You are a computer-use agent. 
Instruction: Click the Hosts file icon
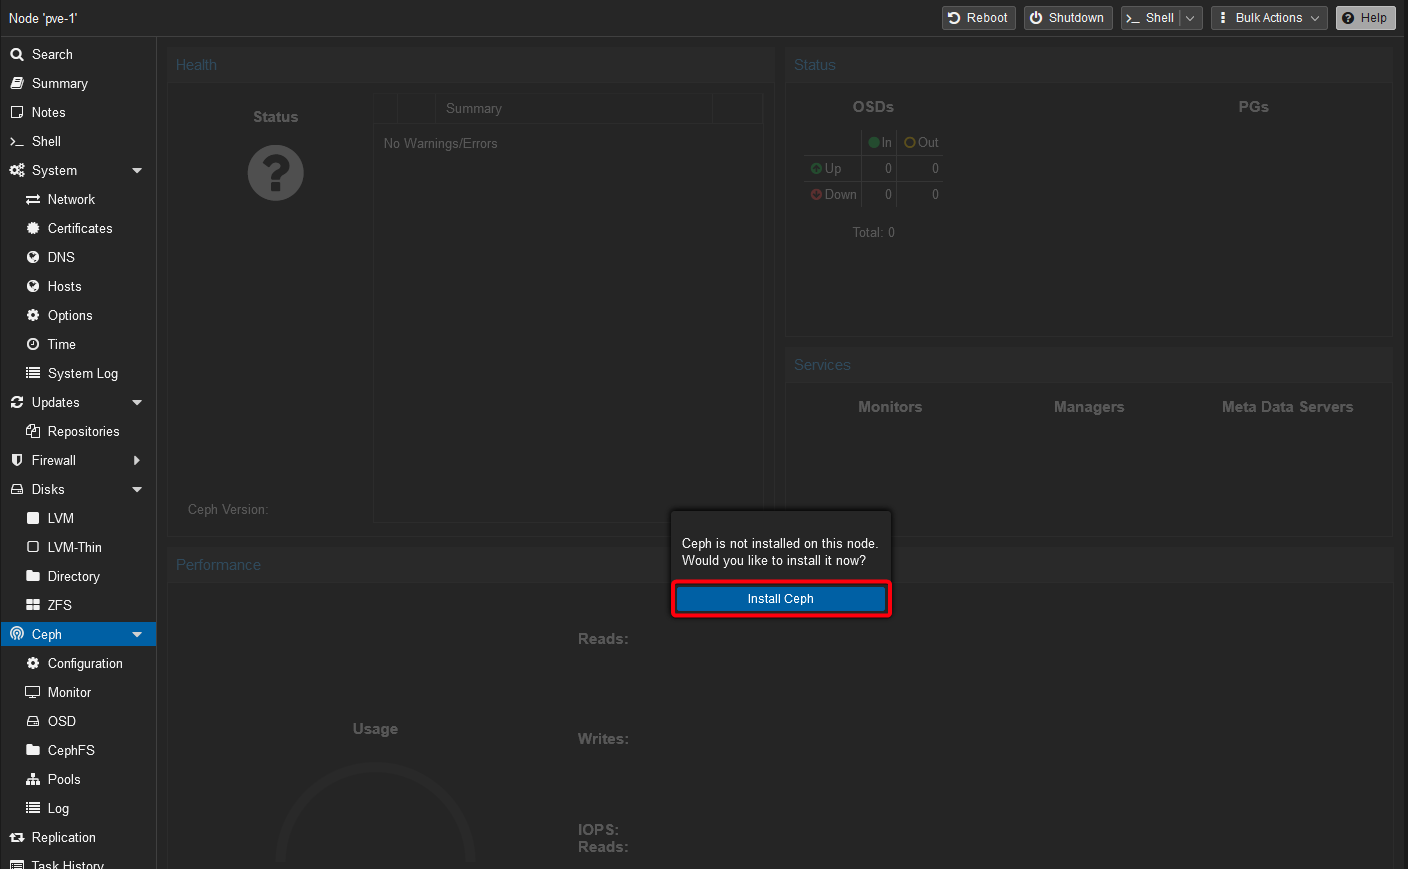tap(33, 286)
